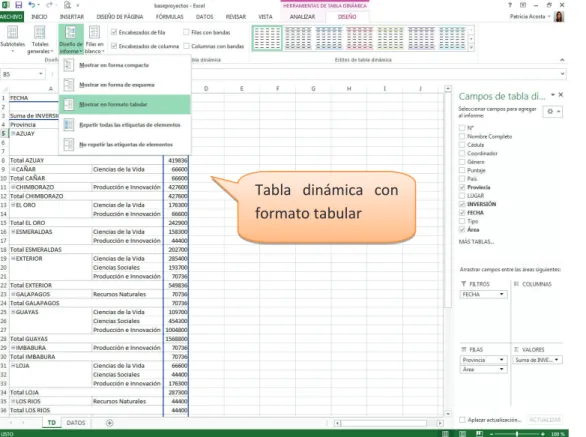Open Diseño de informe layout menu
This screenshot has width=586, height=437.
tap(71, 40)
